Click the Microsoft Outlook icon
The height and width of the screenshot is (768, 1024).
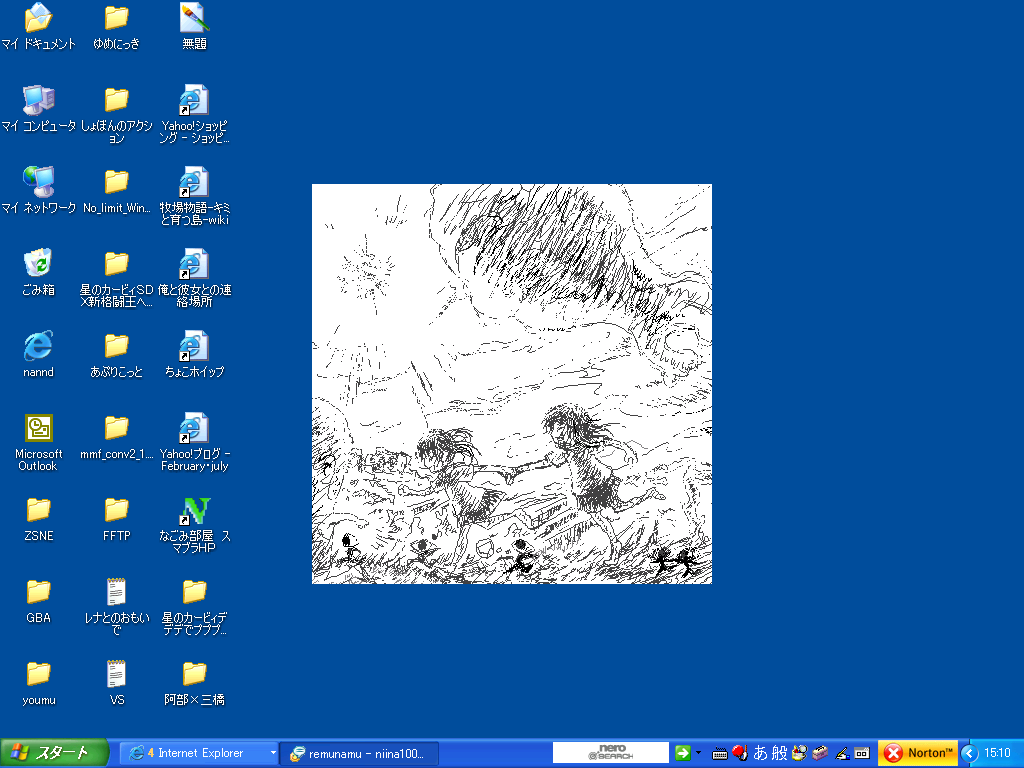click(x=39, y=443)
